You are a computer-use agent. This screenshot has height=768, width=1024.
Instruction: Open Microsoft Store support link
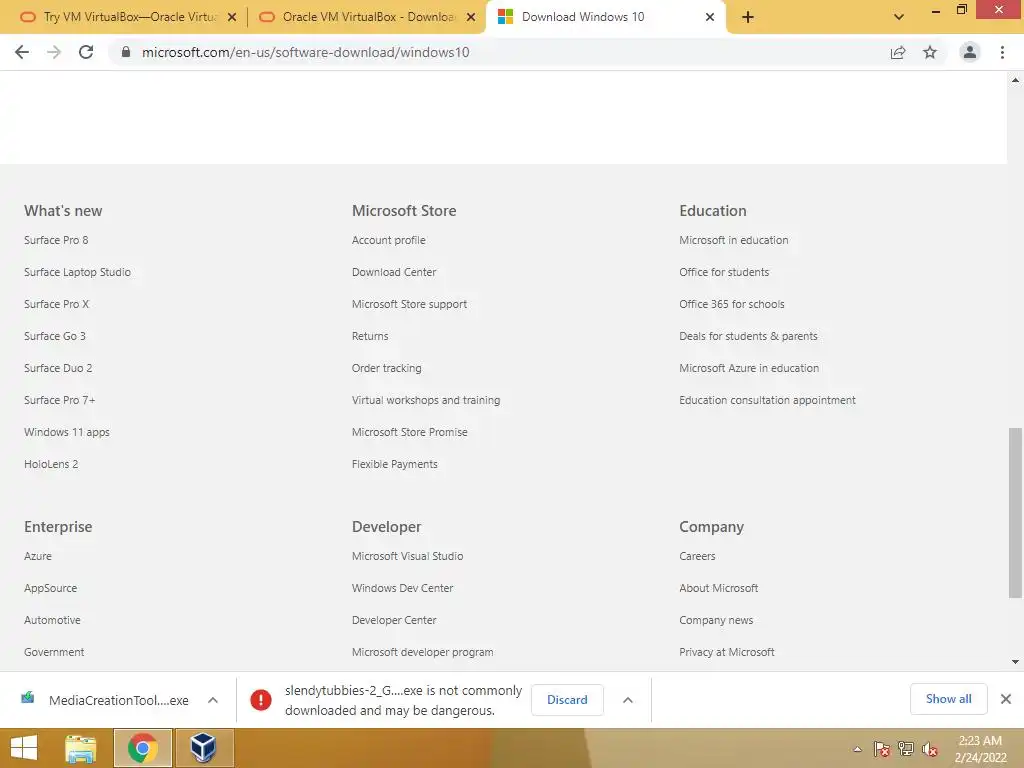click(409, 304)
